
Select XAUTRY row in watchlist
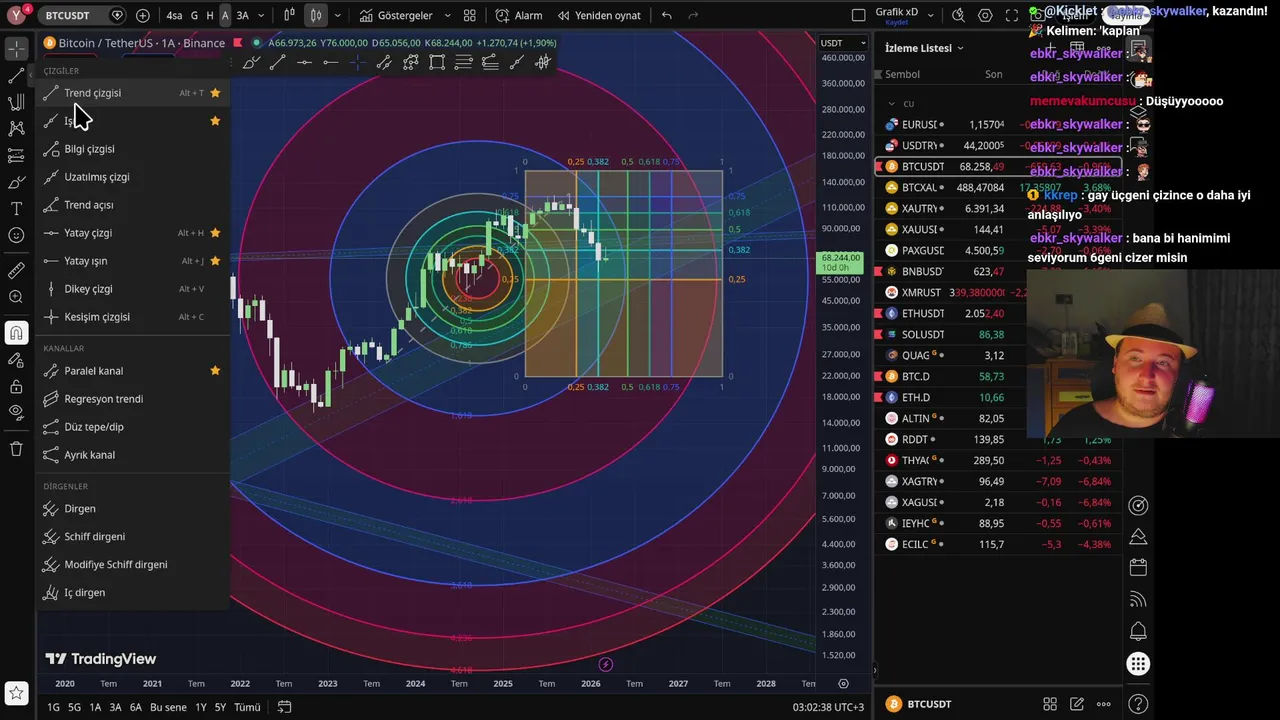998,209
